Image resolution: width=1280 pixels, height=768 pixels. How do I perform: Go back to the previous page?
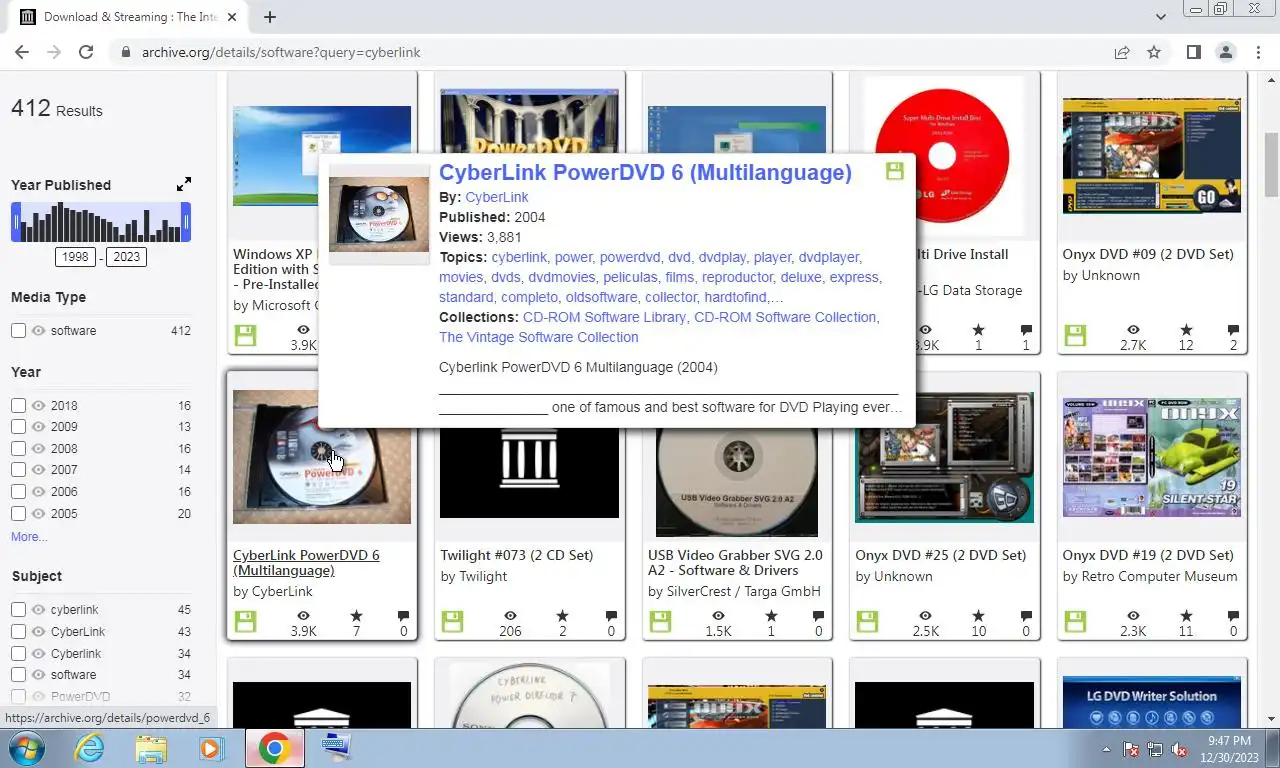tap(22, 52)
